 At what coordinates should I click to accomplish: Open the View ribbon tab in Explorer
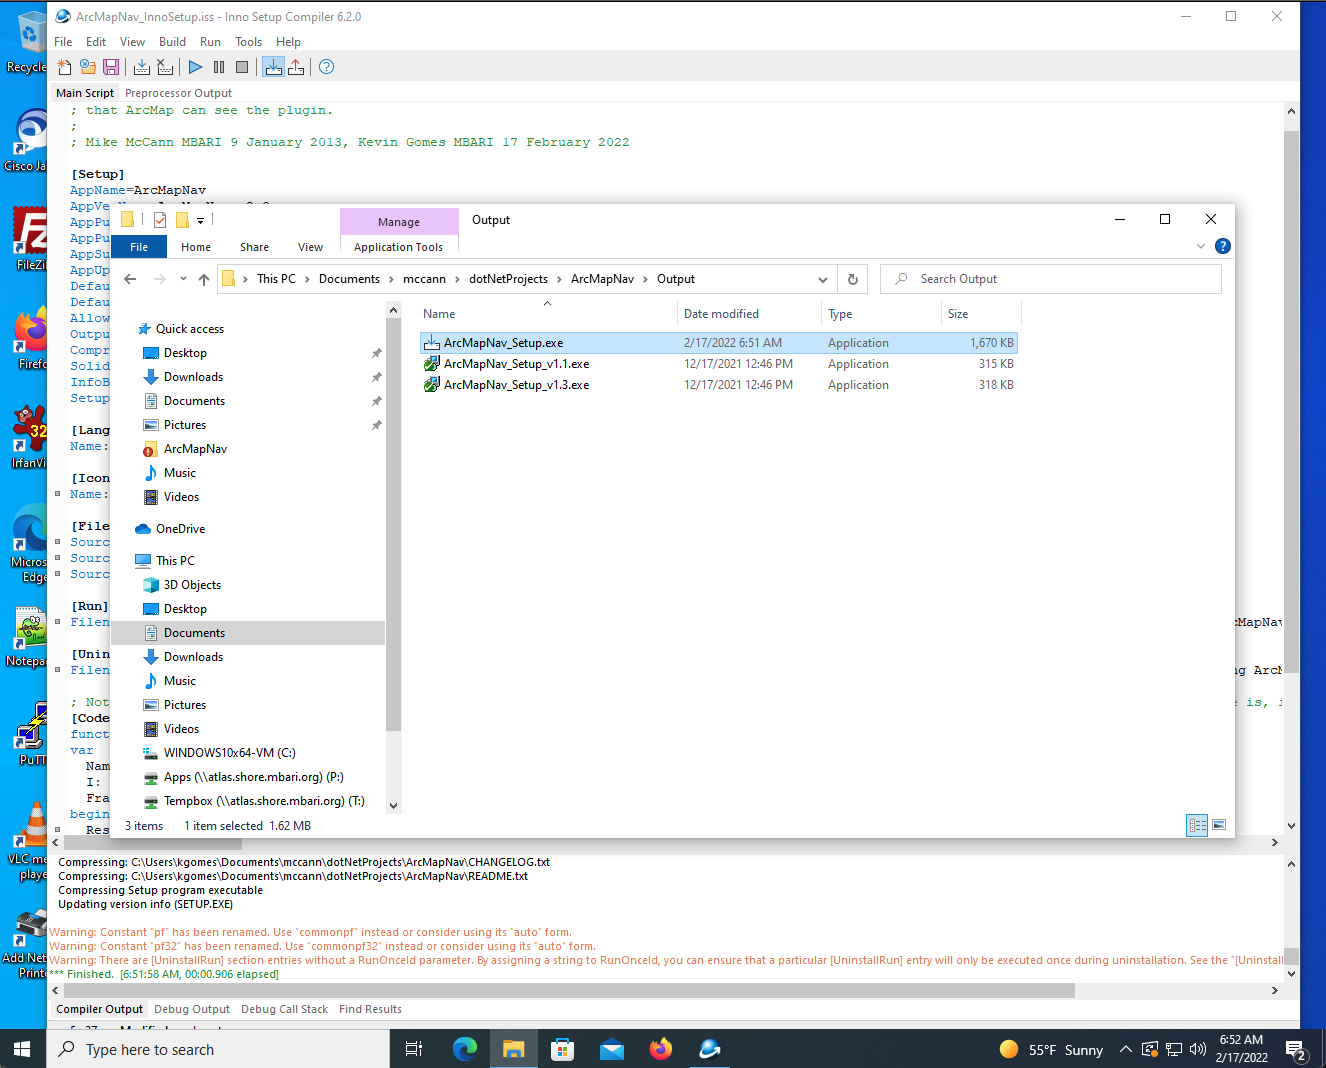coord(310,247)
